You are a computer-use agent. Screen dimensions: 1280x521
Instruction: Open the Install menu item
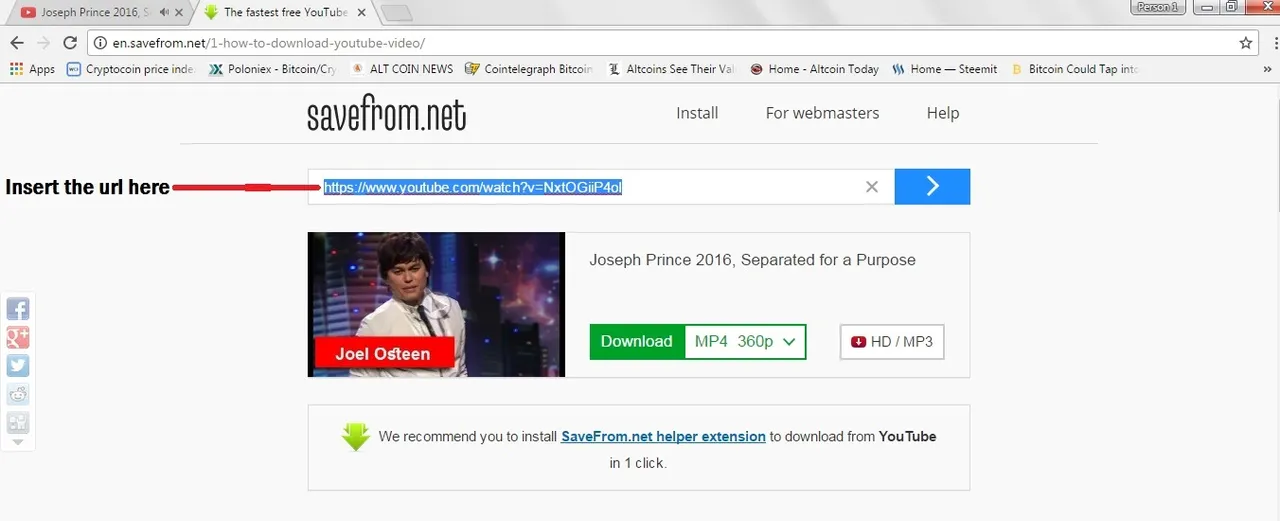tap(697, 113)
